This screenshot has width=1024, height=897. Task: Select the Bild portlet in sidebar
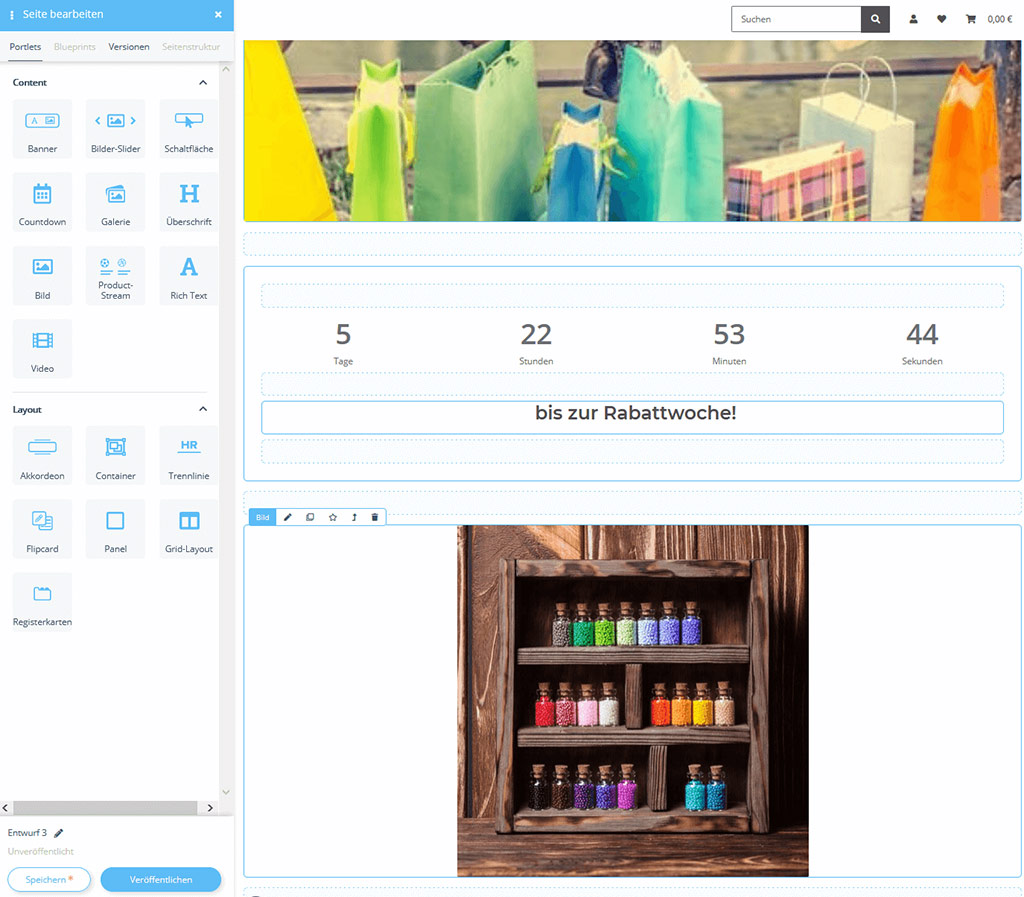click(42, 276)
